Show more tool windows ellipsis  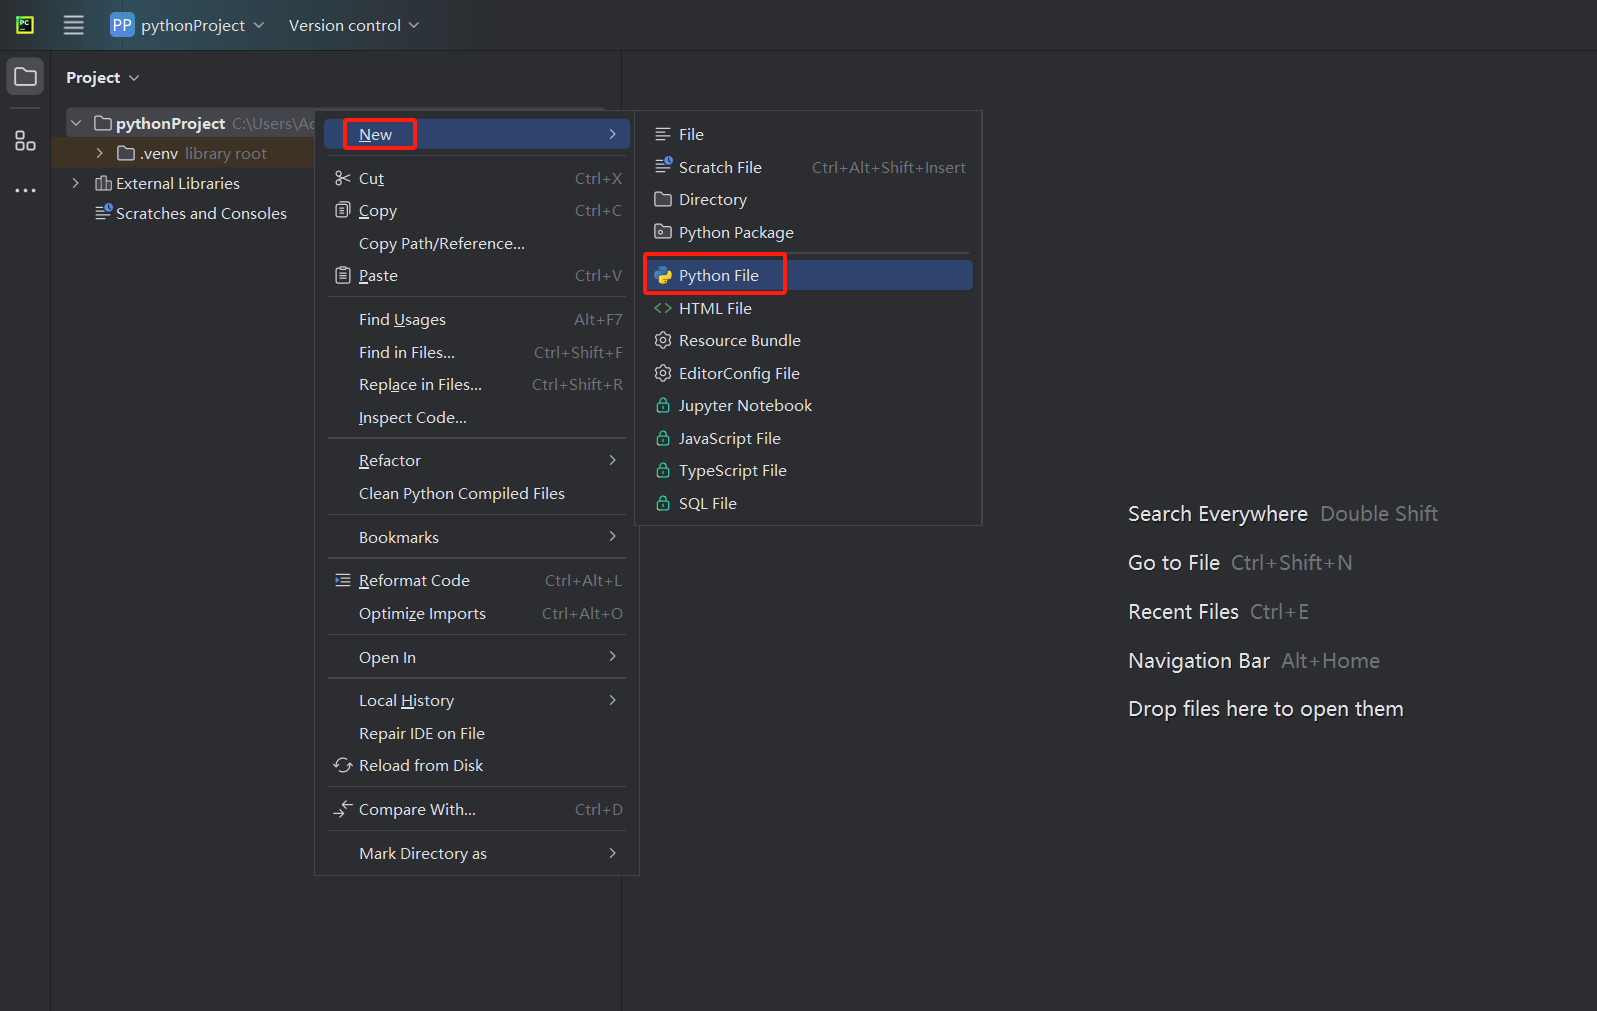click(x=25, y=190)
